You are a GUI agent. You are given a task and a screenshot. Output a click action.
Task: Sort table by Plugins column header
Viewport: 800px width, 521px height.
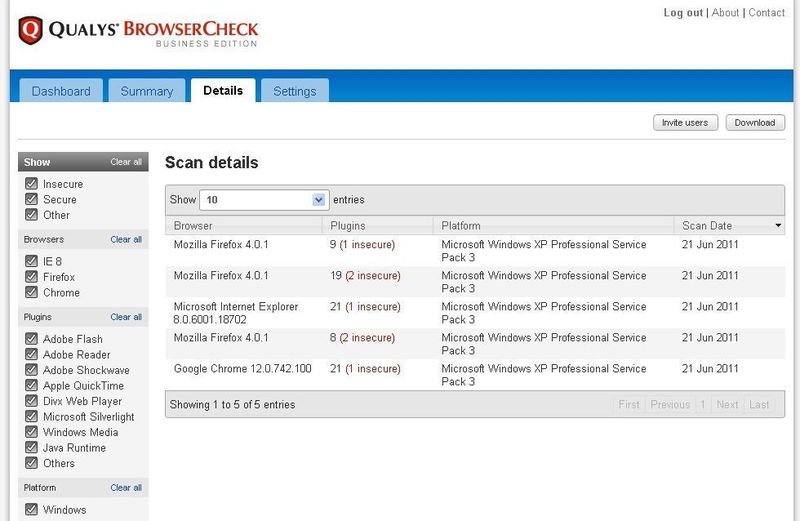[378, 226]
